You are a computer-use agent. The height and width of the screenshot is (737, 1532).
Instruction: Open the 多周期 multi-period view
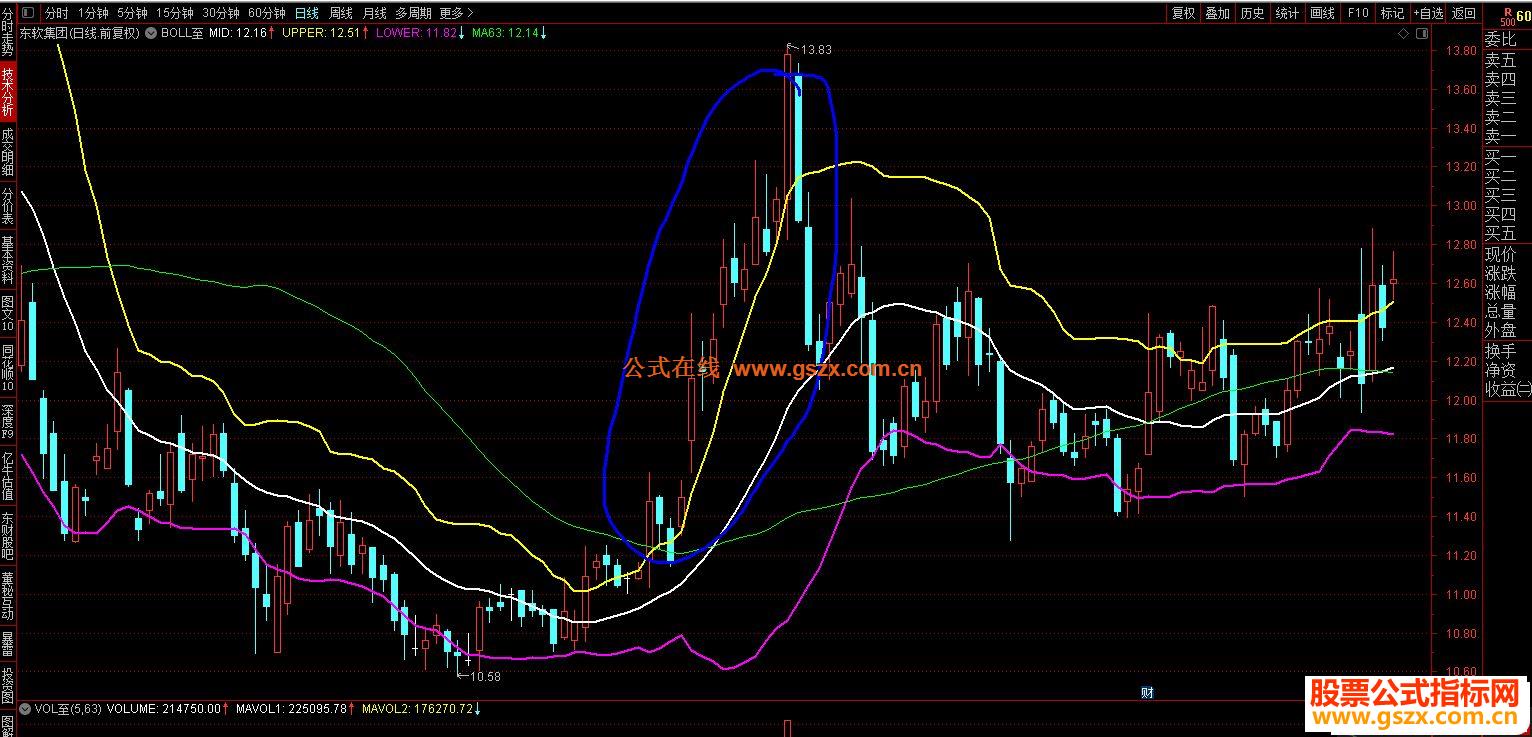coord(414,13)
